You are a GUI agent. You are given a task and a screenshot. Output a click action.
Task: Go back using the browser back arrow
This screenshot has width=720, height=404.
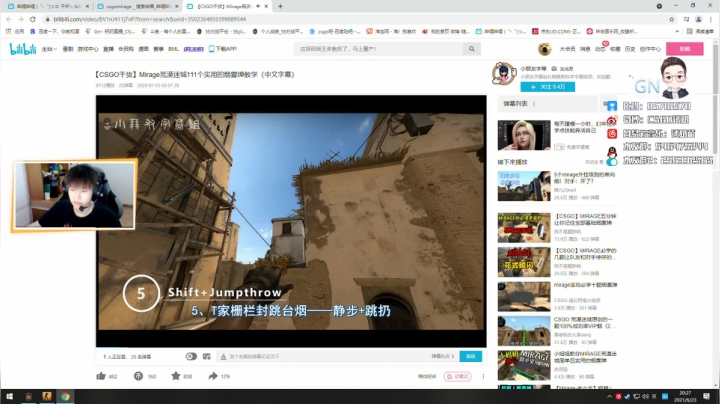point(9,19)
